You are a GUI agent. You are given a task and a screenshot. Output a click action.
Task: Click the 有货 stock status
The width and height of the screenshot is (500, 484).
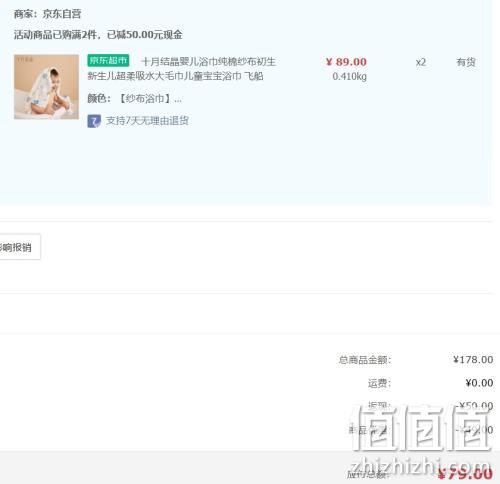pyautogui.click(x=466, y=62)
